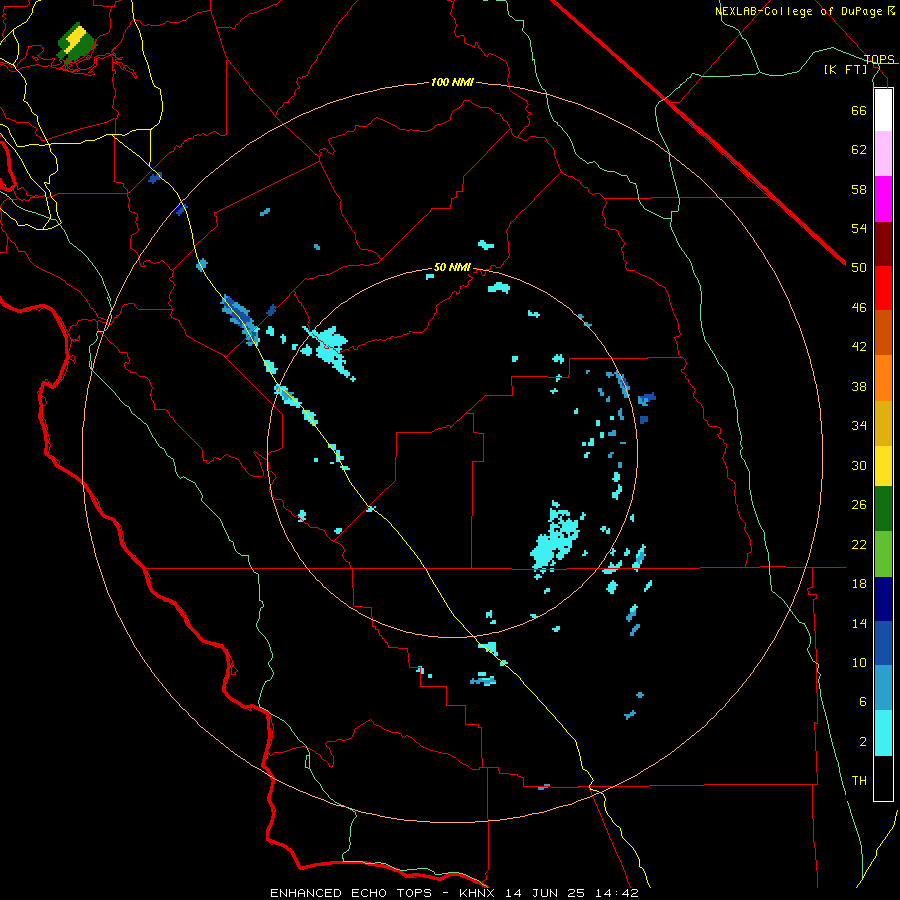The height and width of the screenshot is (900, 900).
Task: Click the yellow-and-green echo in top-left corner
Action: [x=76, y=41]
